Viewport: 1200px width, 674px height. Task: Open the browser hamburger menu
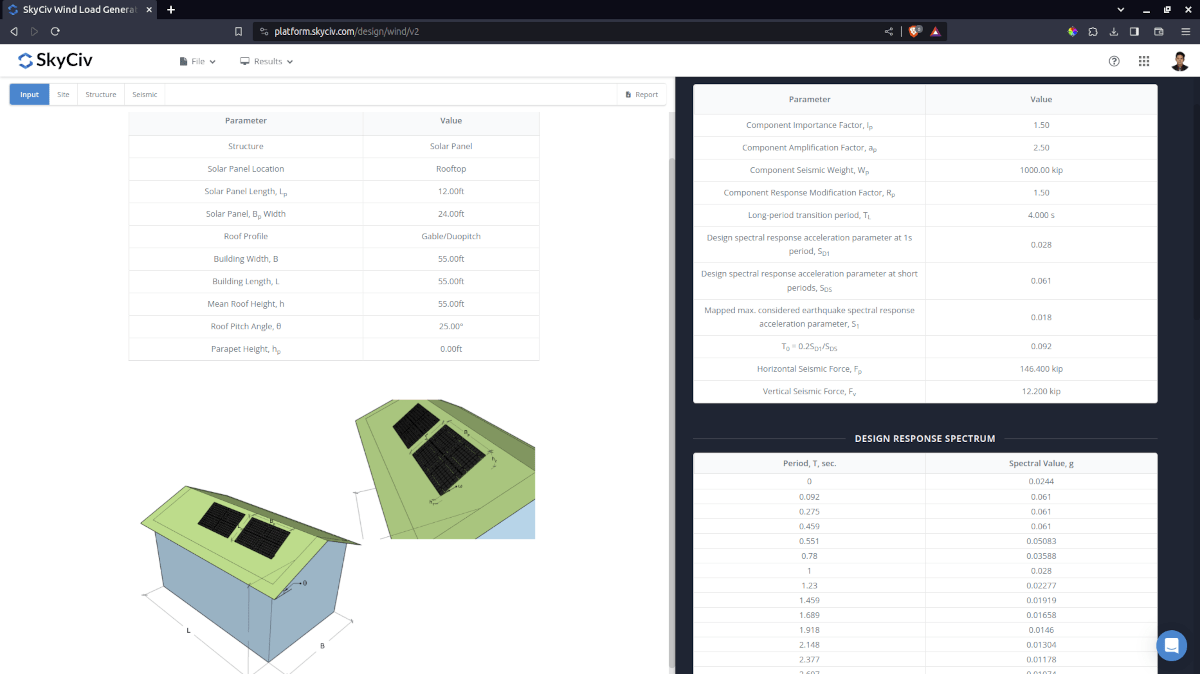point(1186,31)
